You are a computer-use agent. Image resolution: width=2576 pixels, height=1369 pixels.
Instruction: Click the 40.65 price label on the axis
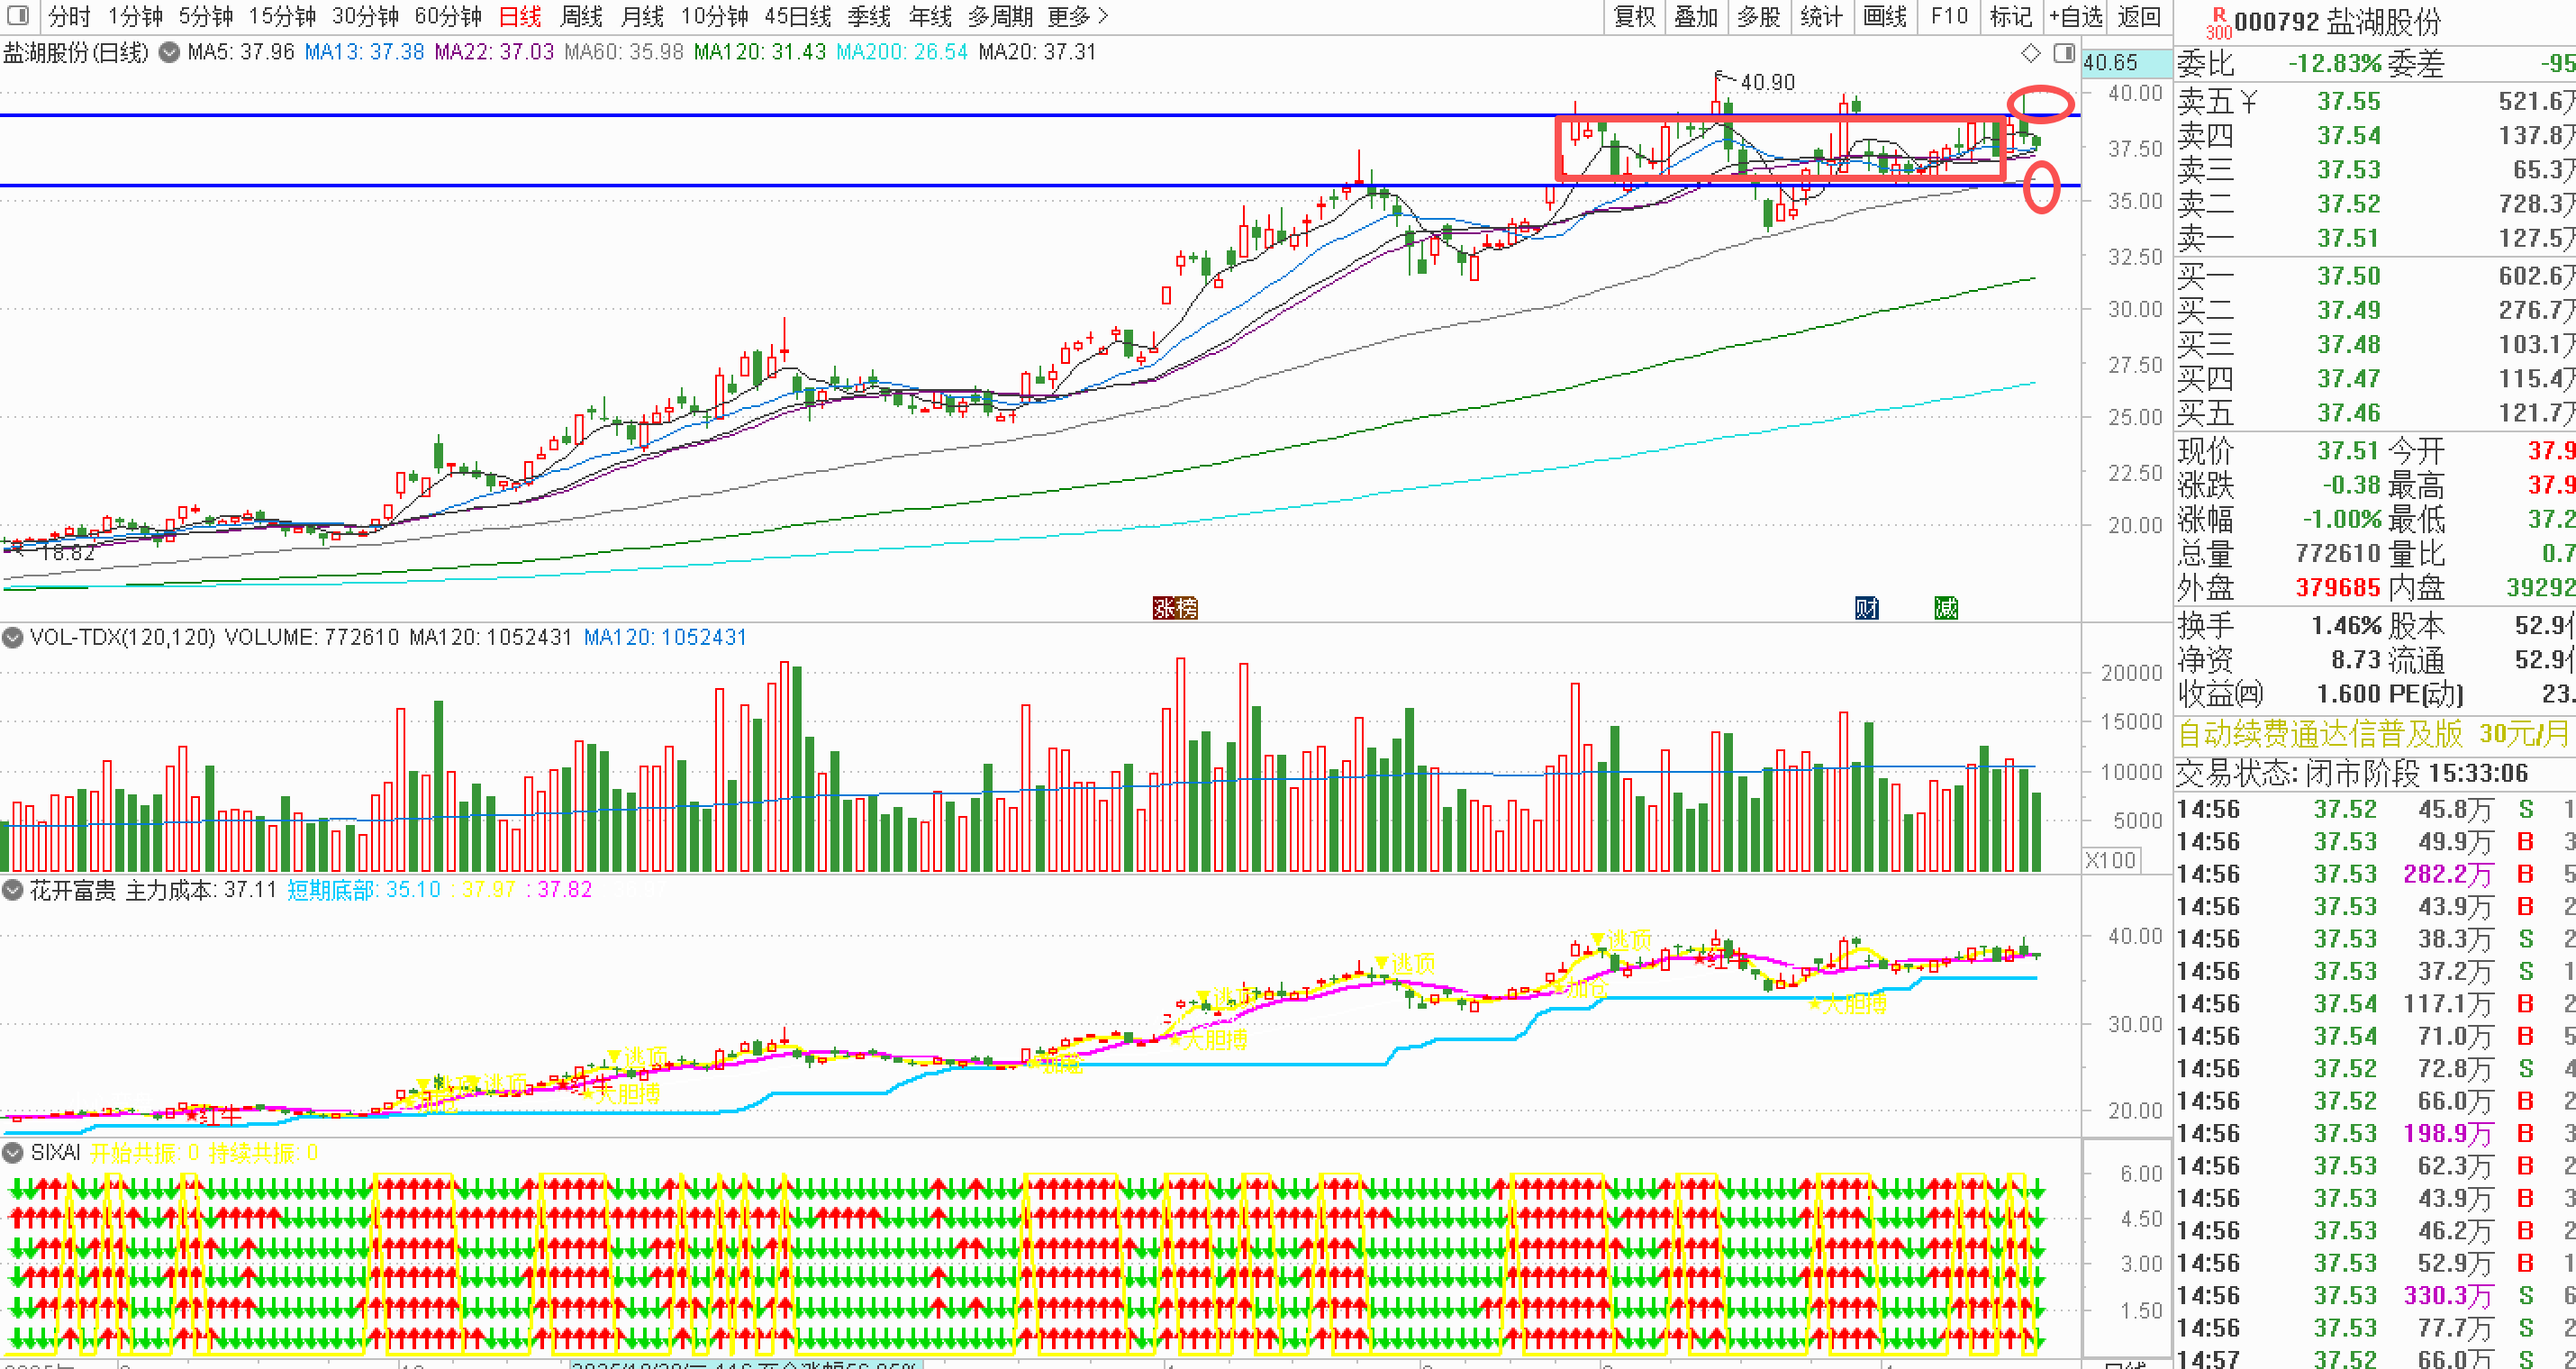click(x=2110, y=62)
